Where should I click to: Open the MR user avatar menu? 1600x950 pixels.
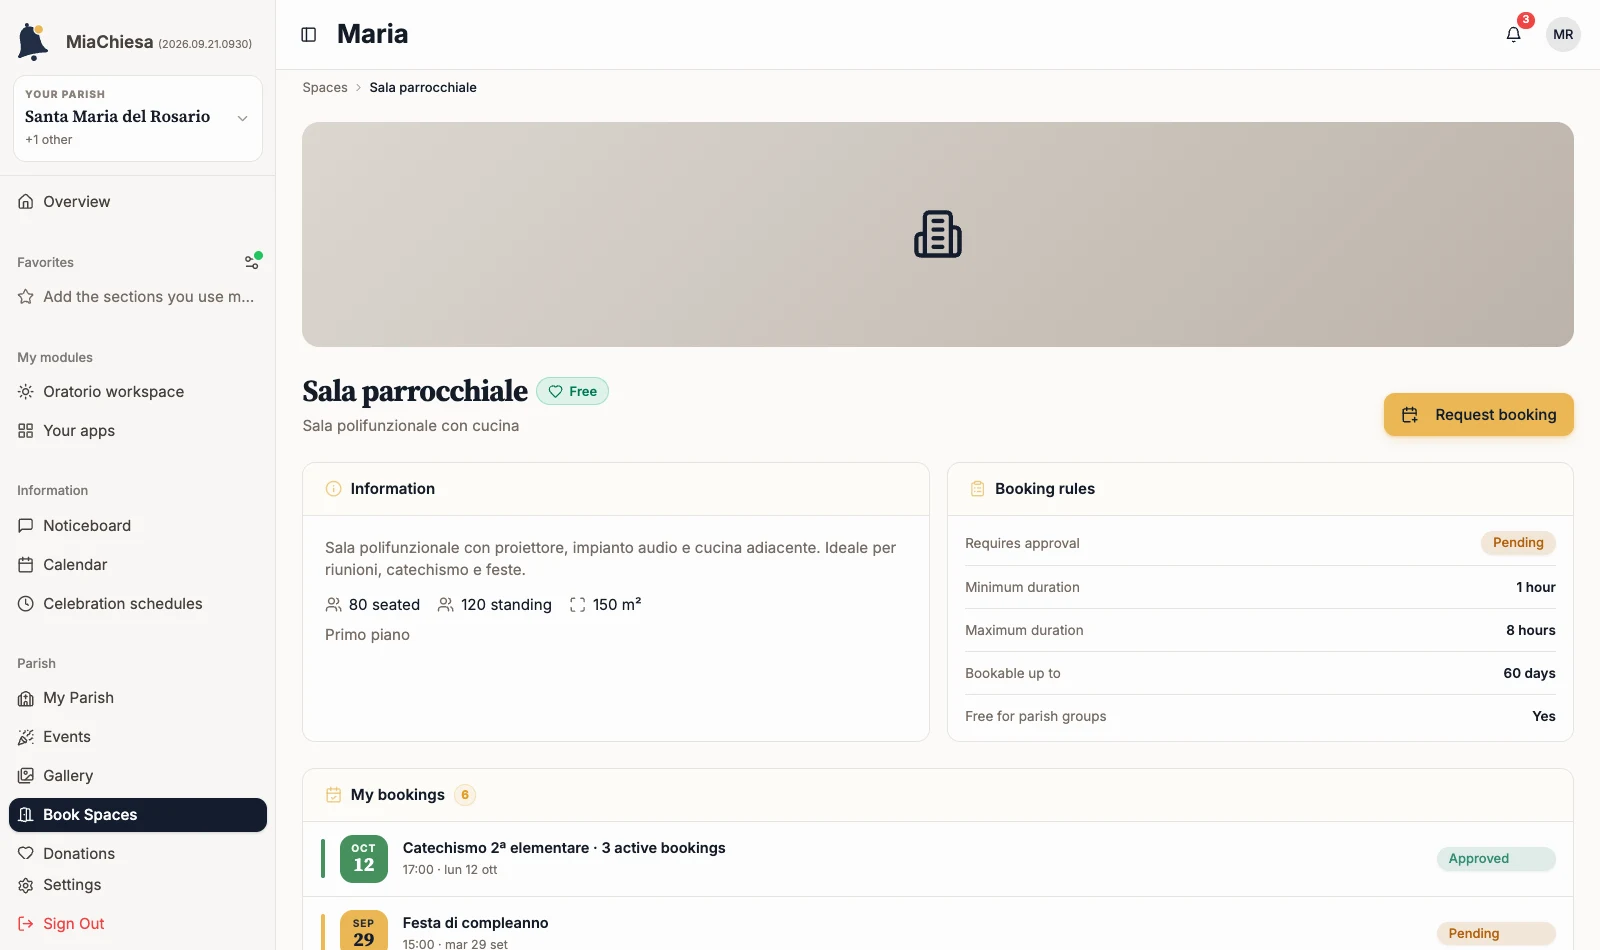(x=1563, y=35)
